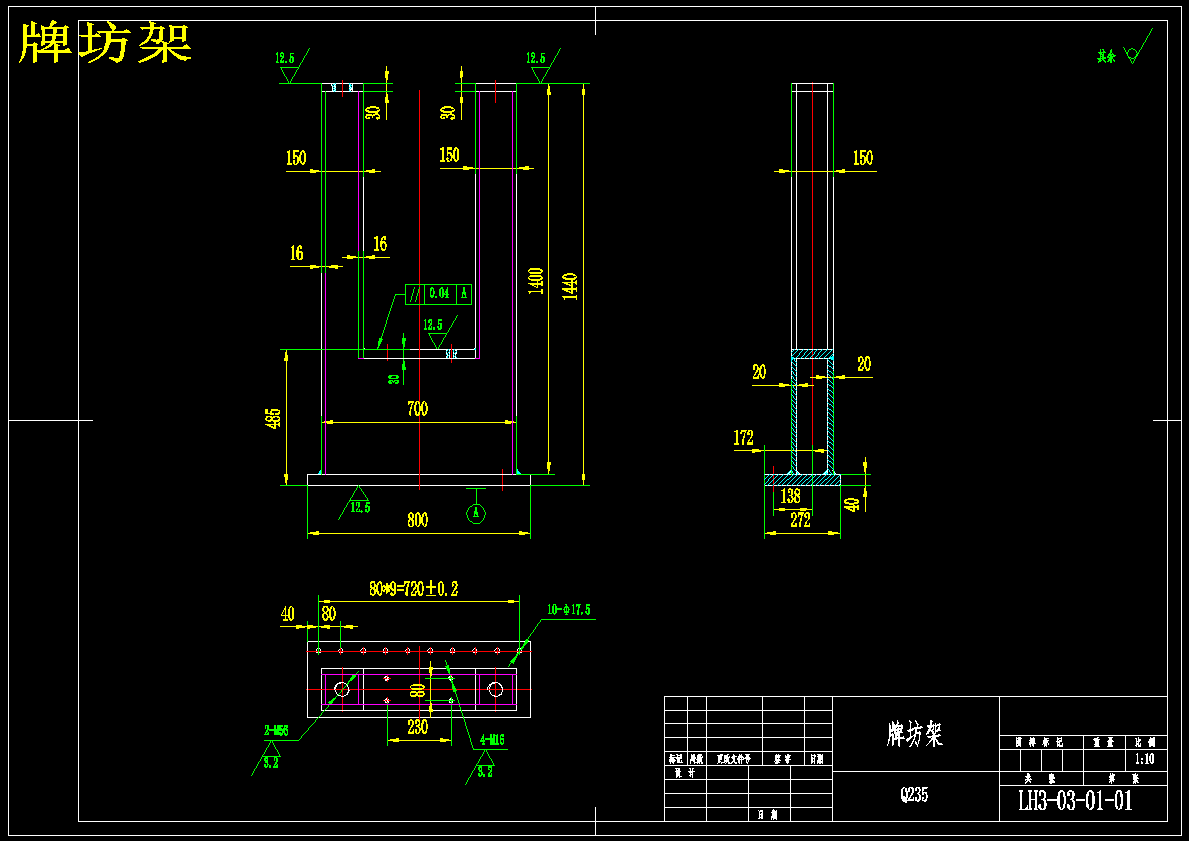This screenshot has height=841, width=1189.
Task: Select the 1400 height dimension
Action: [536, 281]
